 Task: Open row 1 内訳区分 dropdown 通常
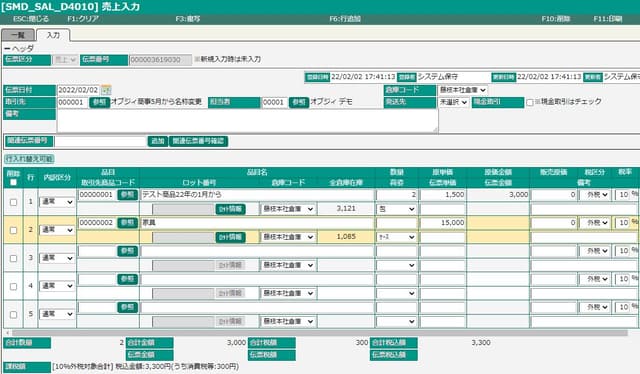tap(57, 202)
